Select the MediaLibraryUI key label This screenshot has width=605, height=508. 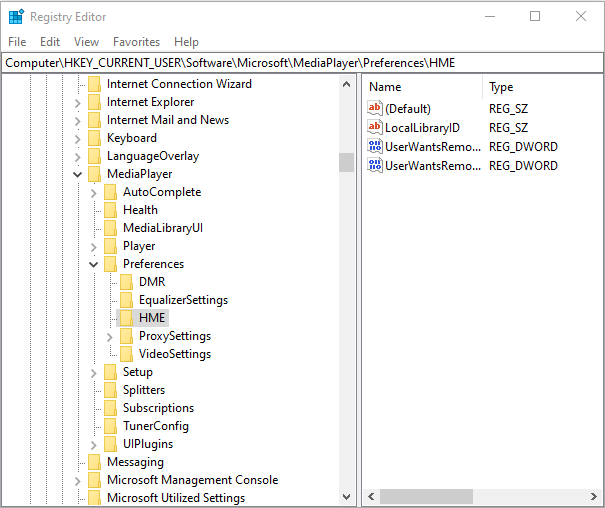point(163,228)
